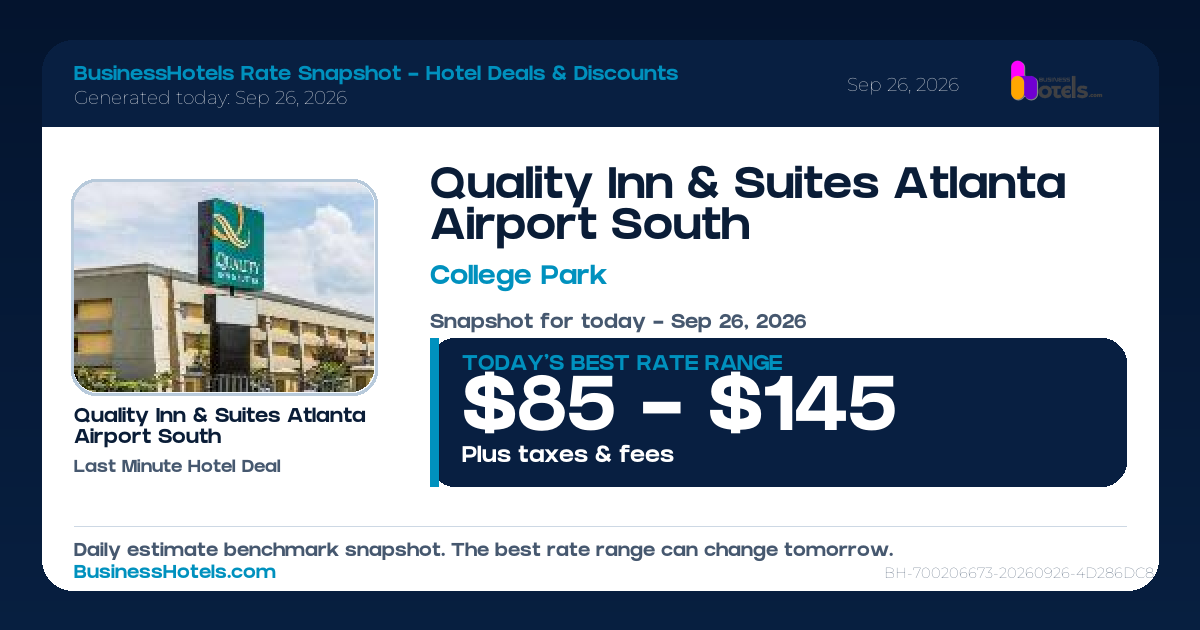This screenshot has width=1200, height=630.
Task: Click the hotel name caption under photo
Action: pyautogui.click(x=220, y=425)
